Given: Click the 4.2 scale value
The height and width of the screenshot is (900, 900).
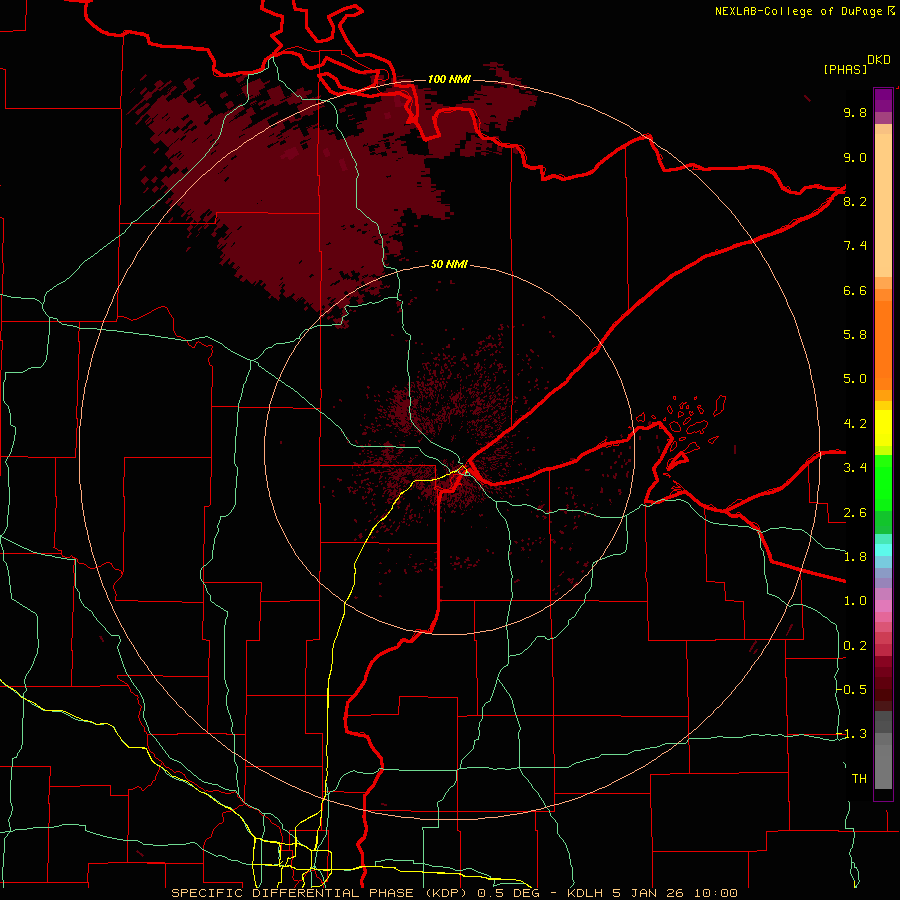Looking at the screenshot, I should coord(855,424).
